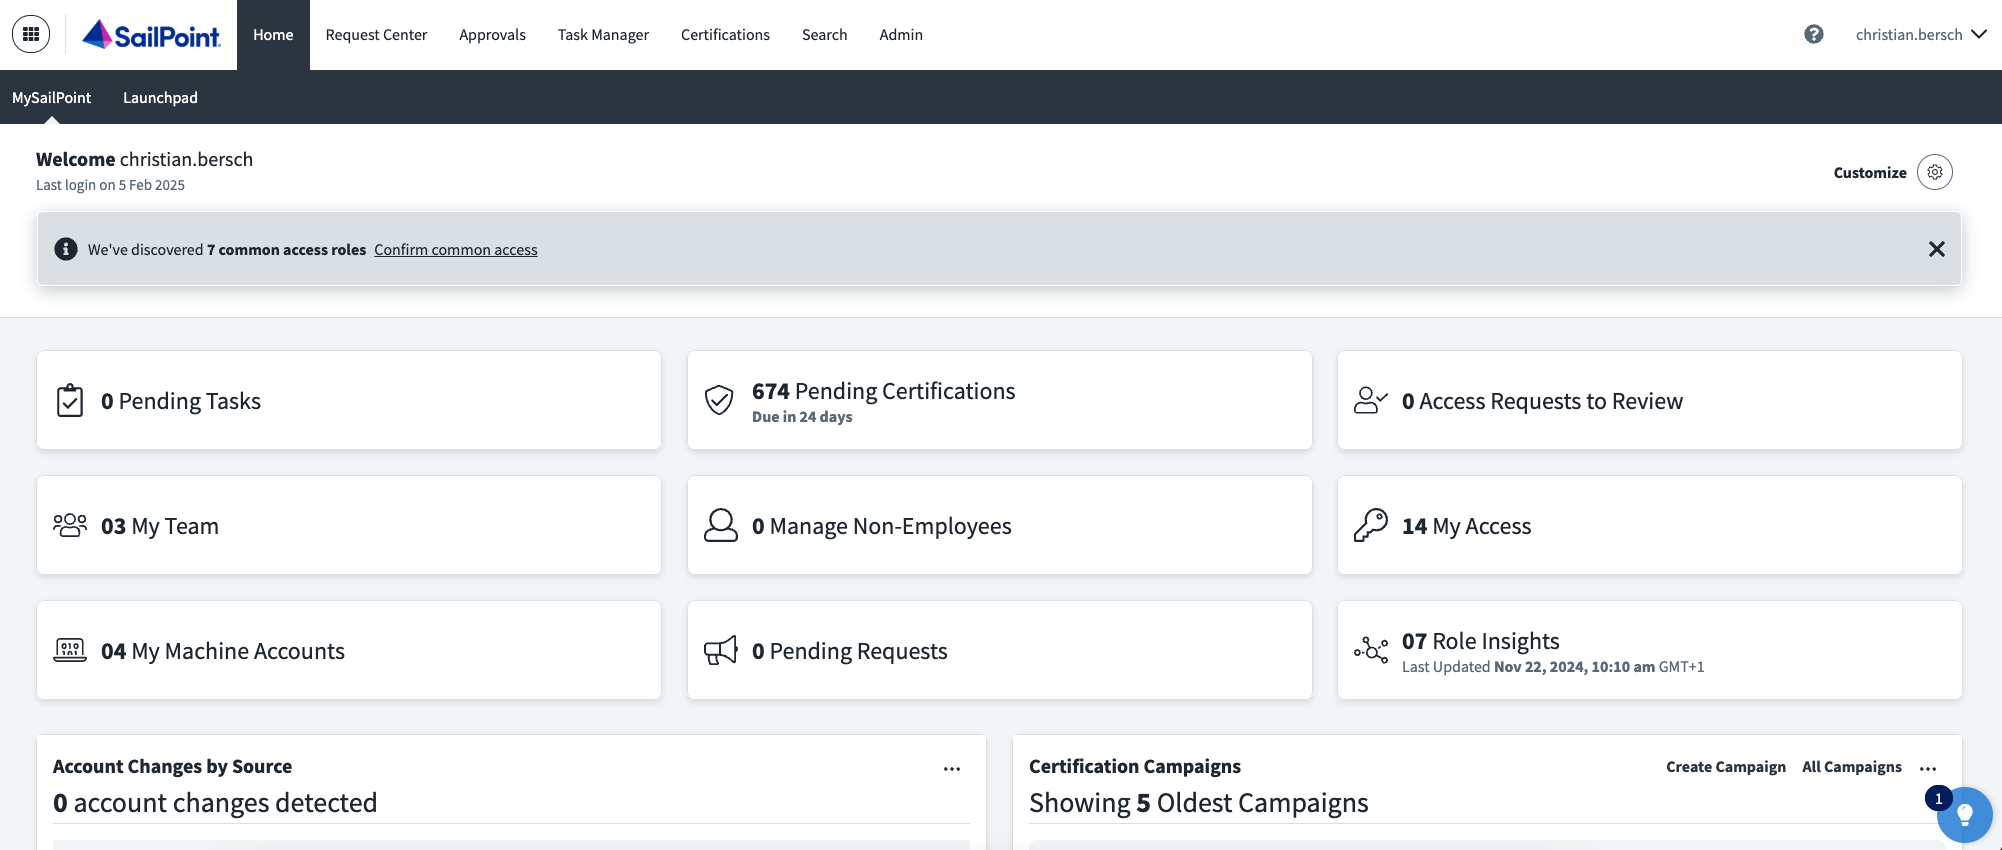
Task: Open the Request Center menu
Action: [x=376, y=34]
